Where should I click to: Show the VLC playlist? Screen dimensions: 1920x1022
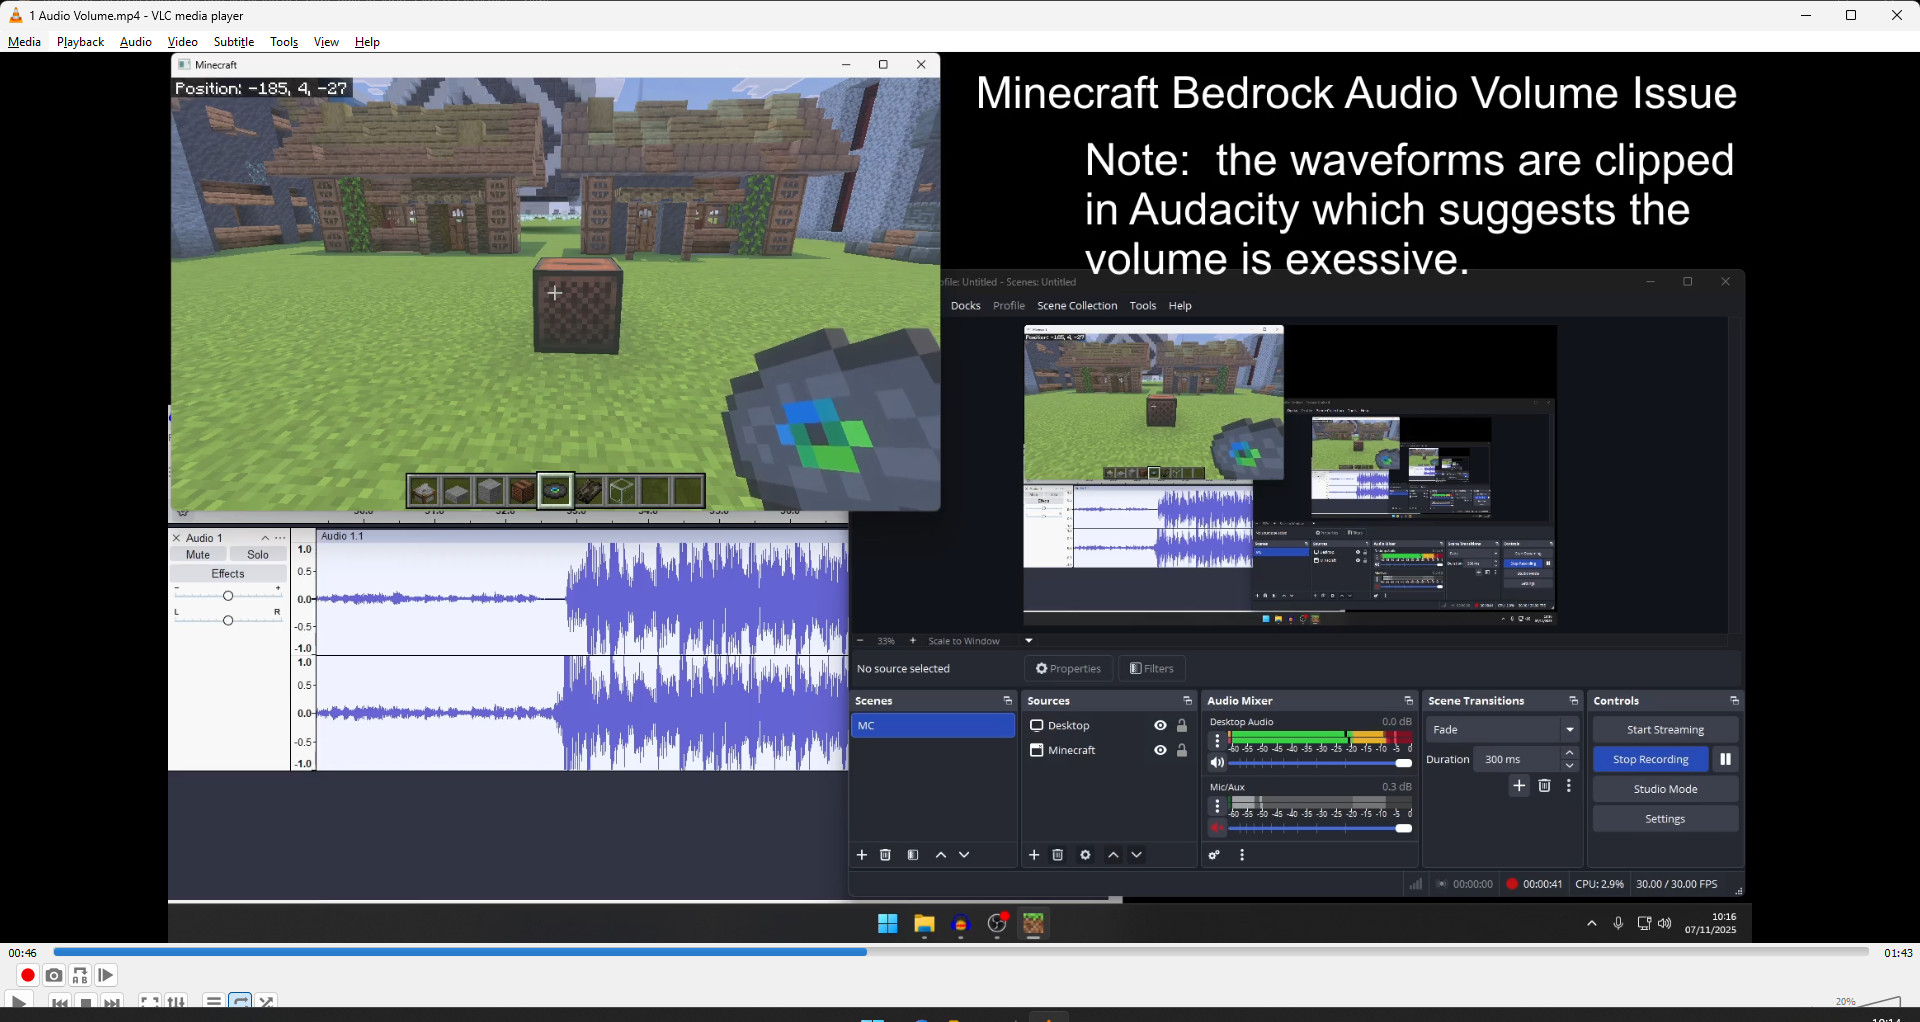click(x=213, y=1001)
